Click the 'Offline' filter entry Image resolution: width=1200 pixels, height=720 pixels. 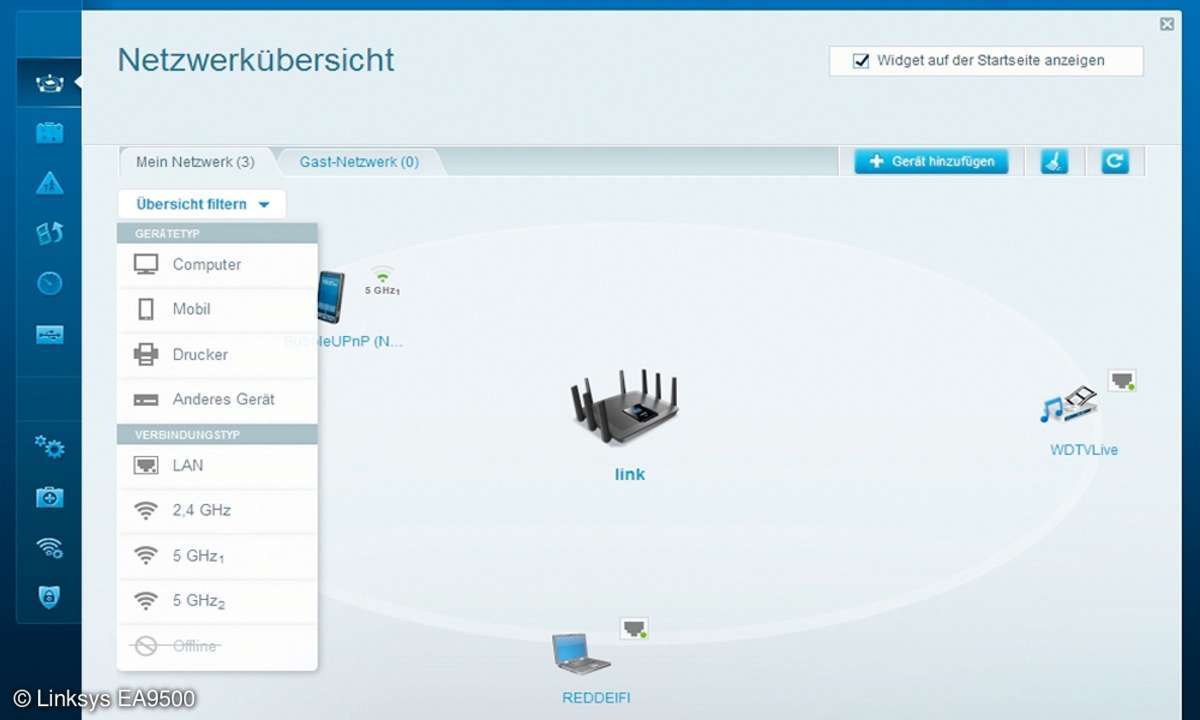217,646
